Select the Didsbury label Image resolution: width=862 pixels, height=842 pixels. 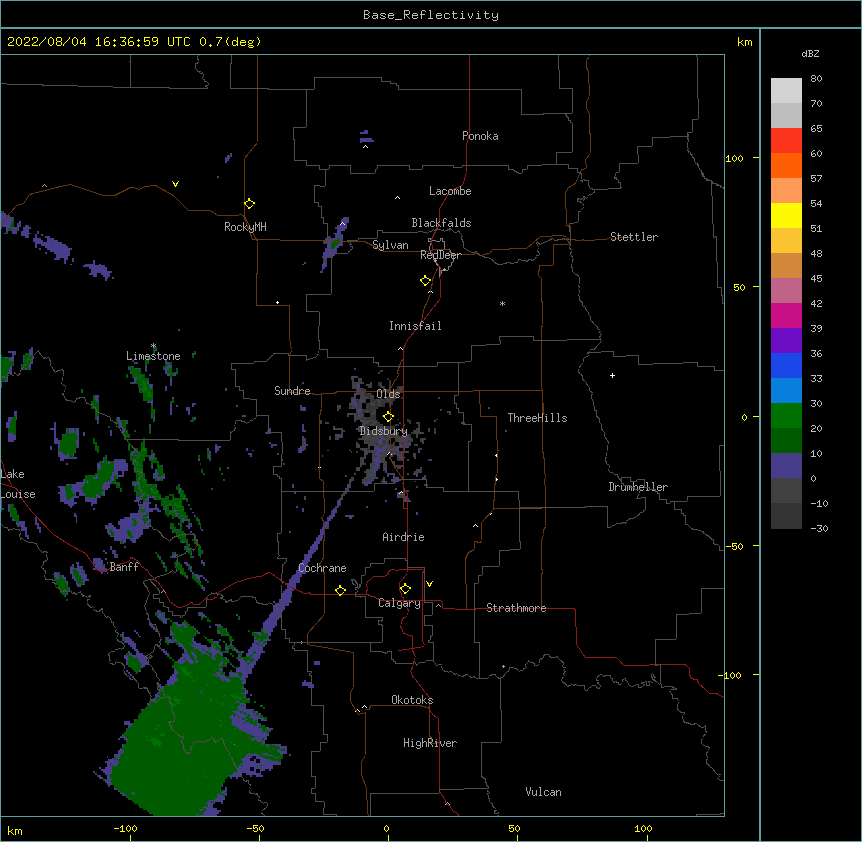click(384, 431)
